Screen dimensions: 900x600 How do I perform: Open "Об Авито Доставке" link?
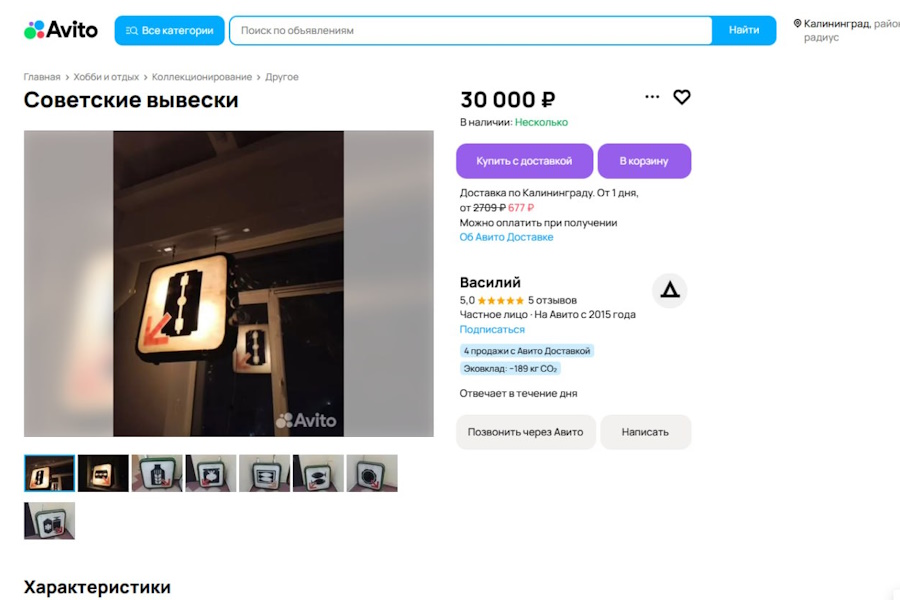point(506,238)
